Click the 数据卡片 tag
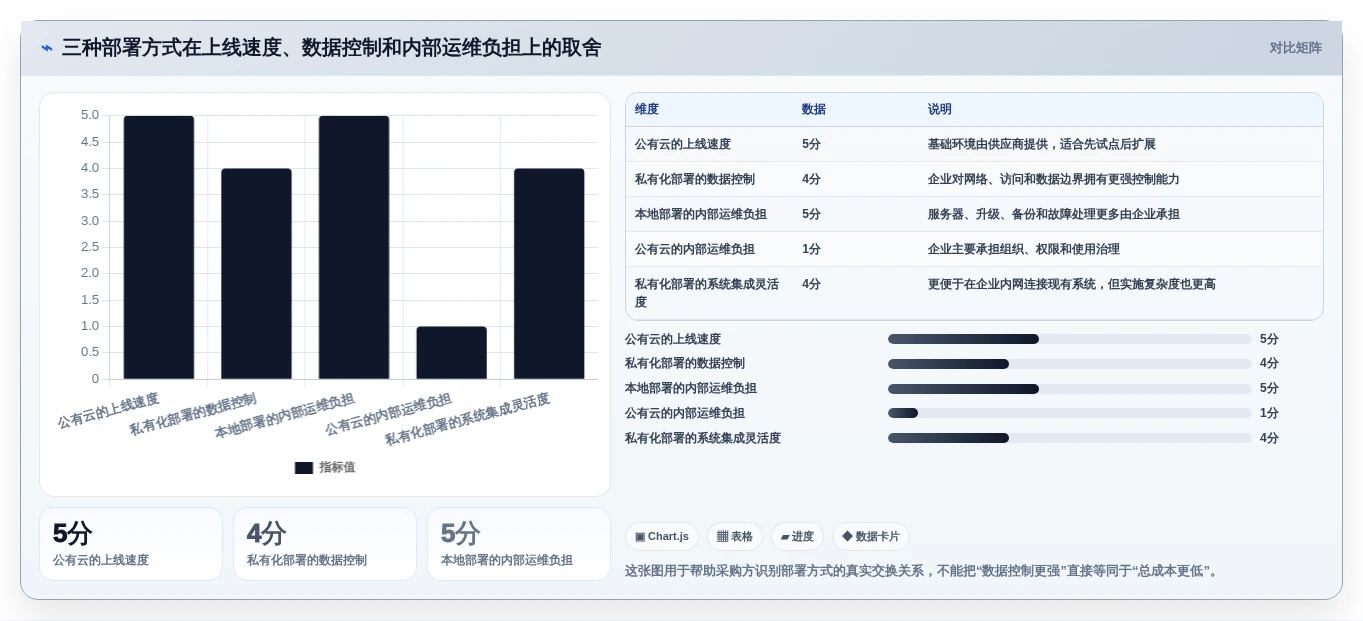 click(x=871, y=537)
